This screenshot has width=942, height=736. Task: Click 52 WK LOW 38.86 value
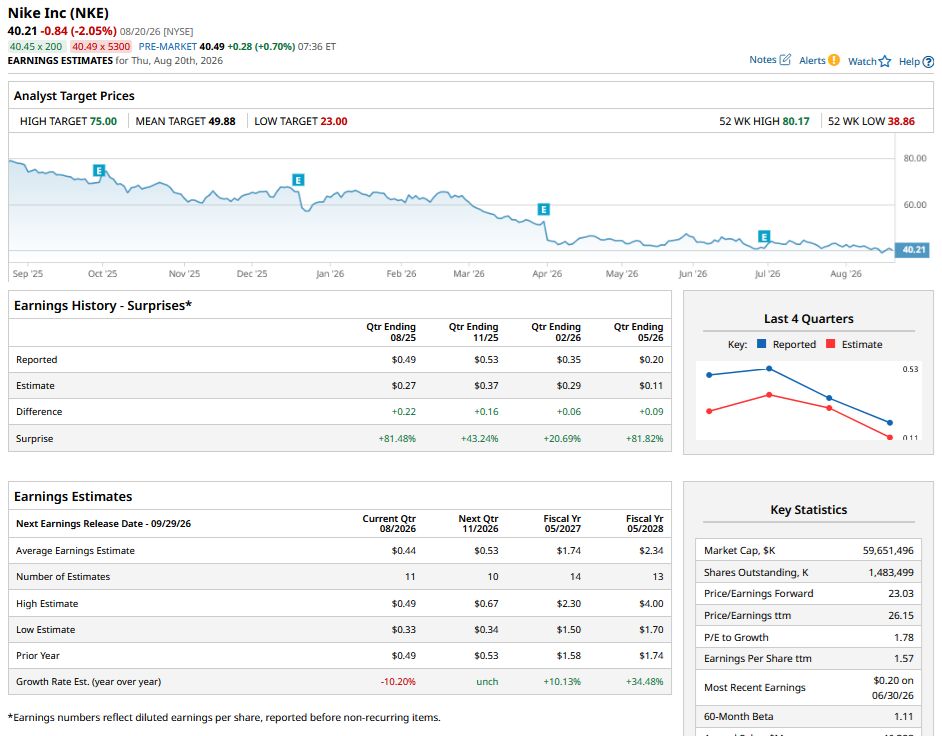901,121
